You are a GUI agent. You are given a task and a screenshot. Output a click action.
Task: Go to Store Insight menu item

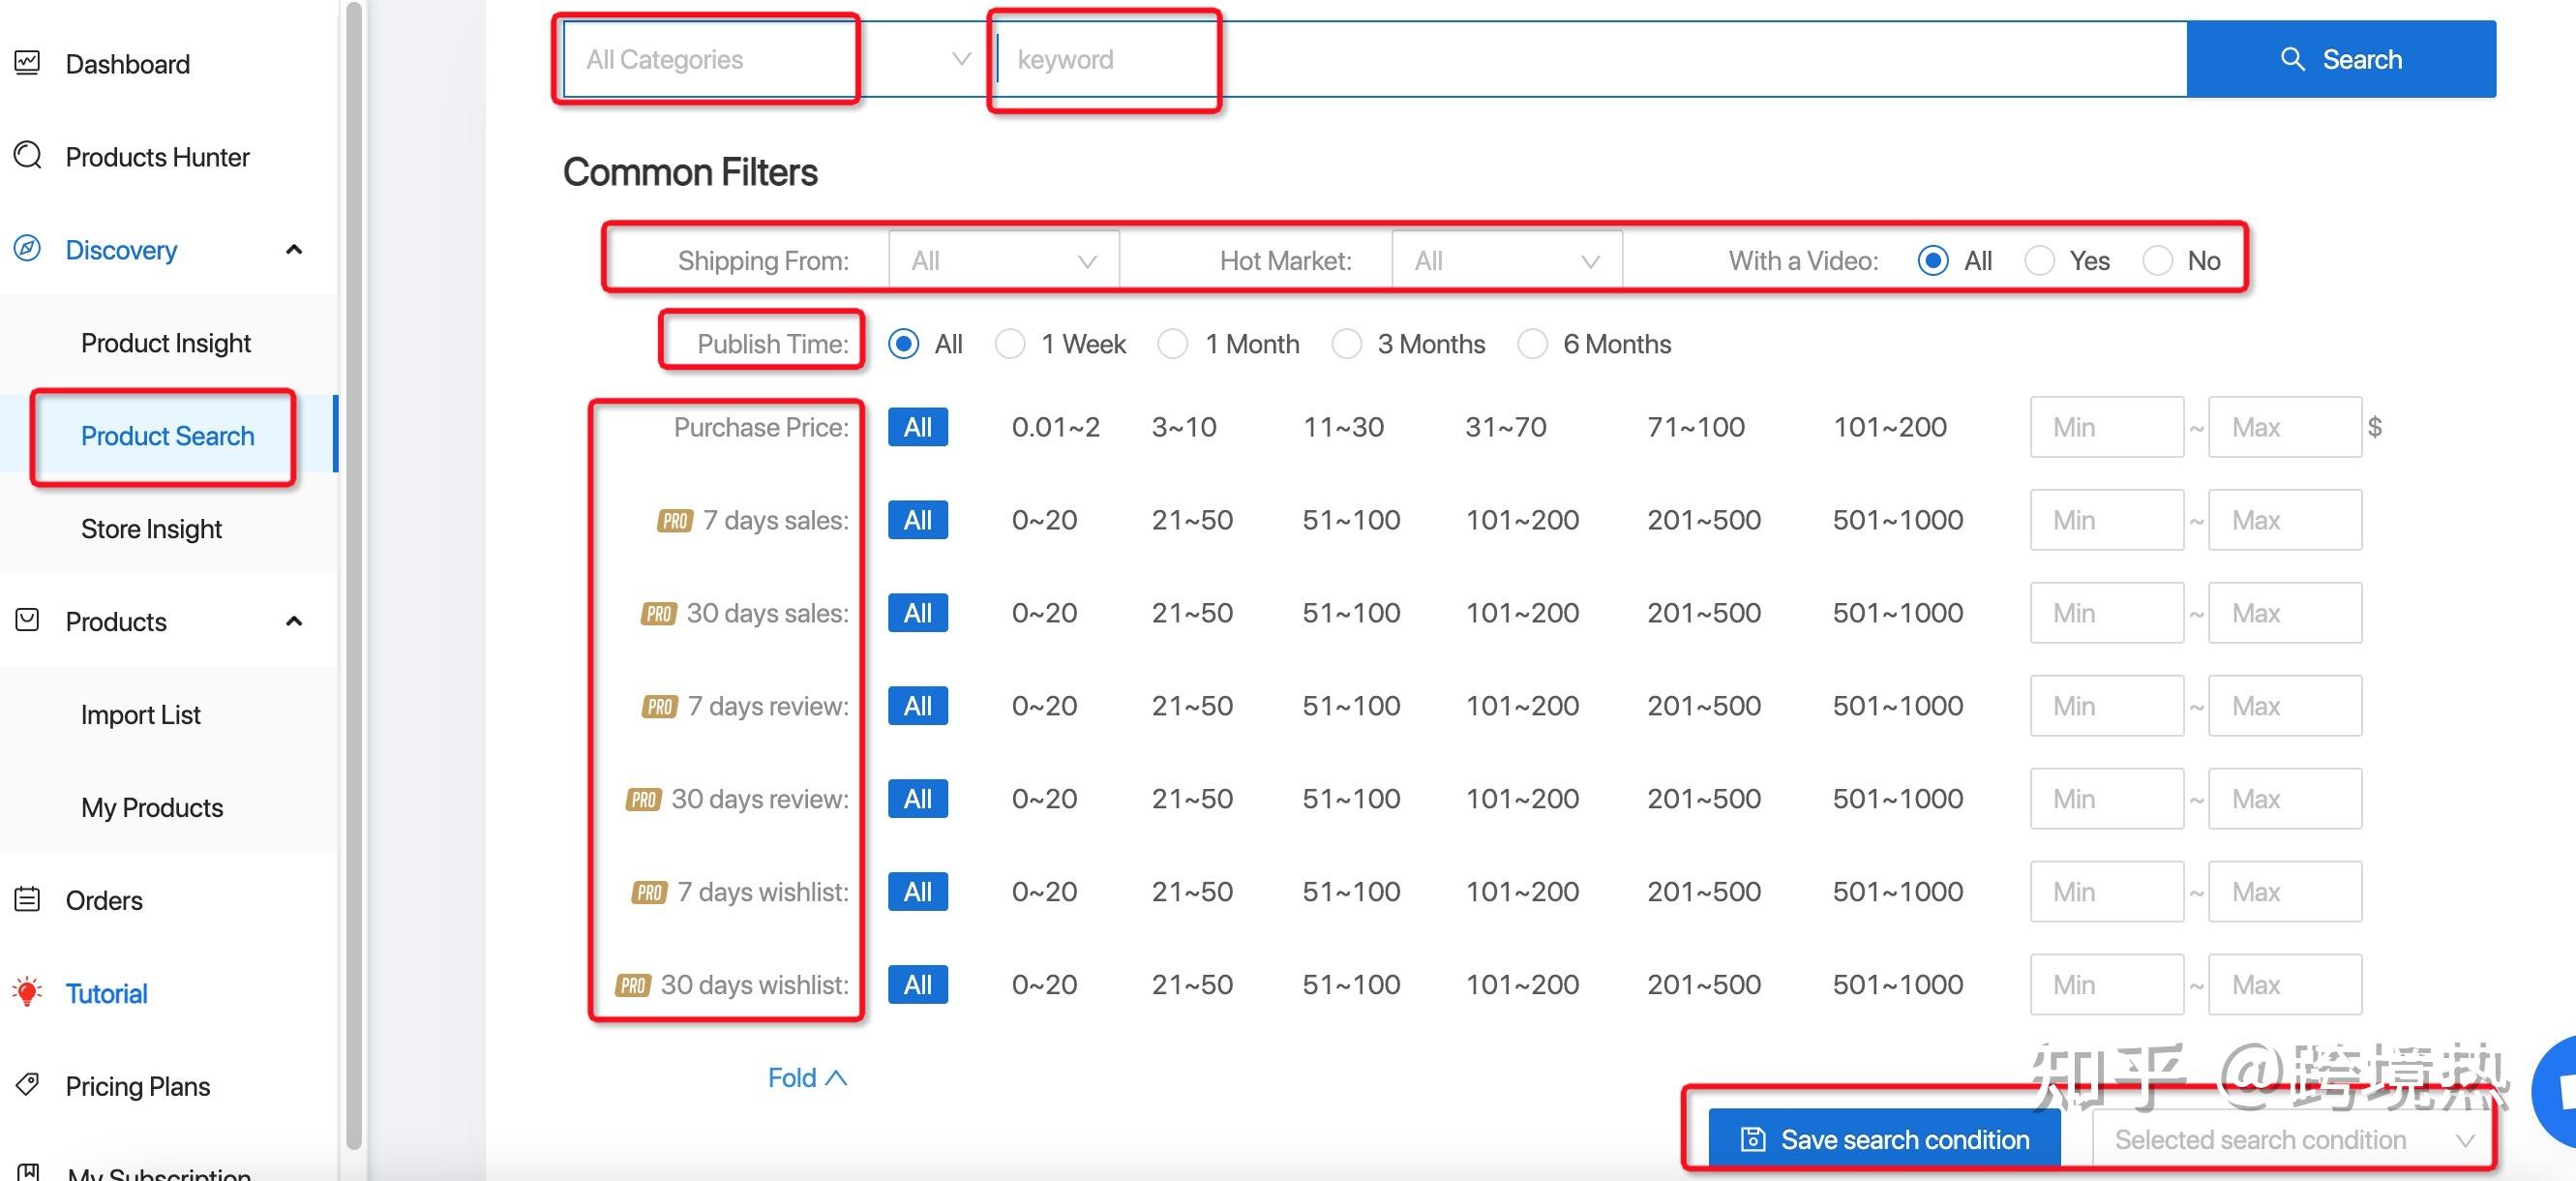pyautogui.click(x=151, y=529)
